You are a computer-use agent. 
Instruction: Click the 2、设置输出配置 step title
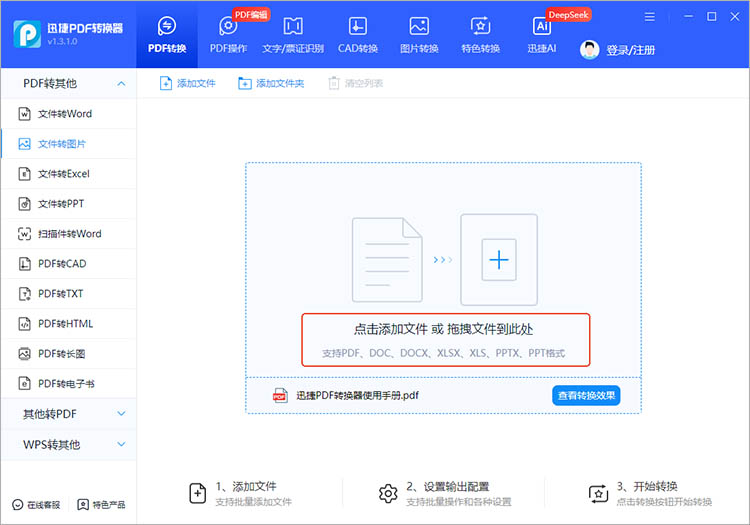click(448, 487)
